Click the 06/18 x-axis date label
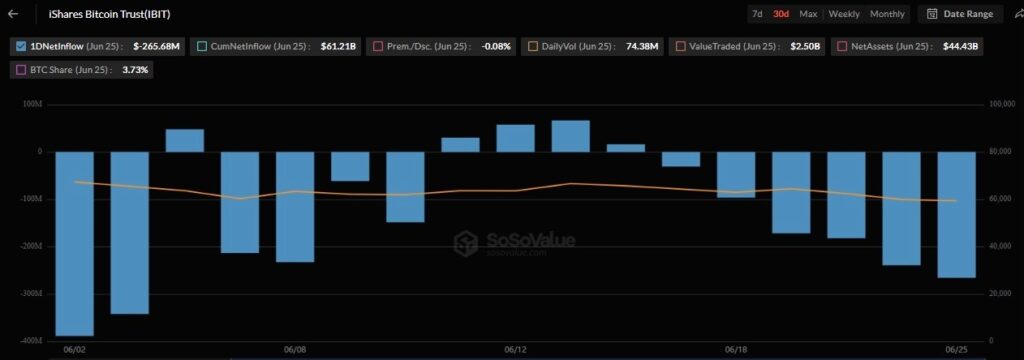This screenshot has width=1024, height=360. [736, 350]
